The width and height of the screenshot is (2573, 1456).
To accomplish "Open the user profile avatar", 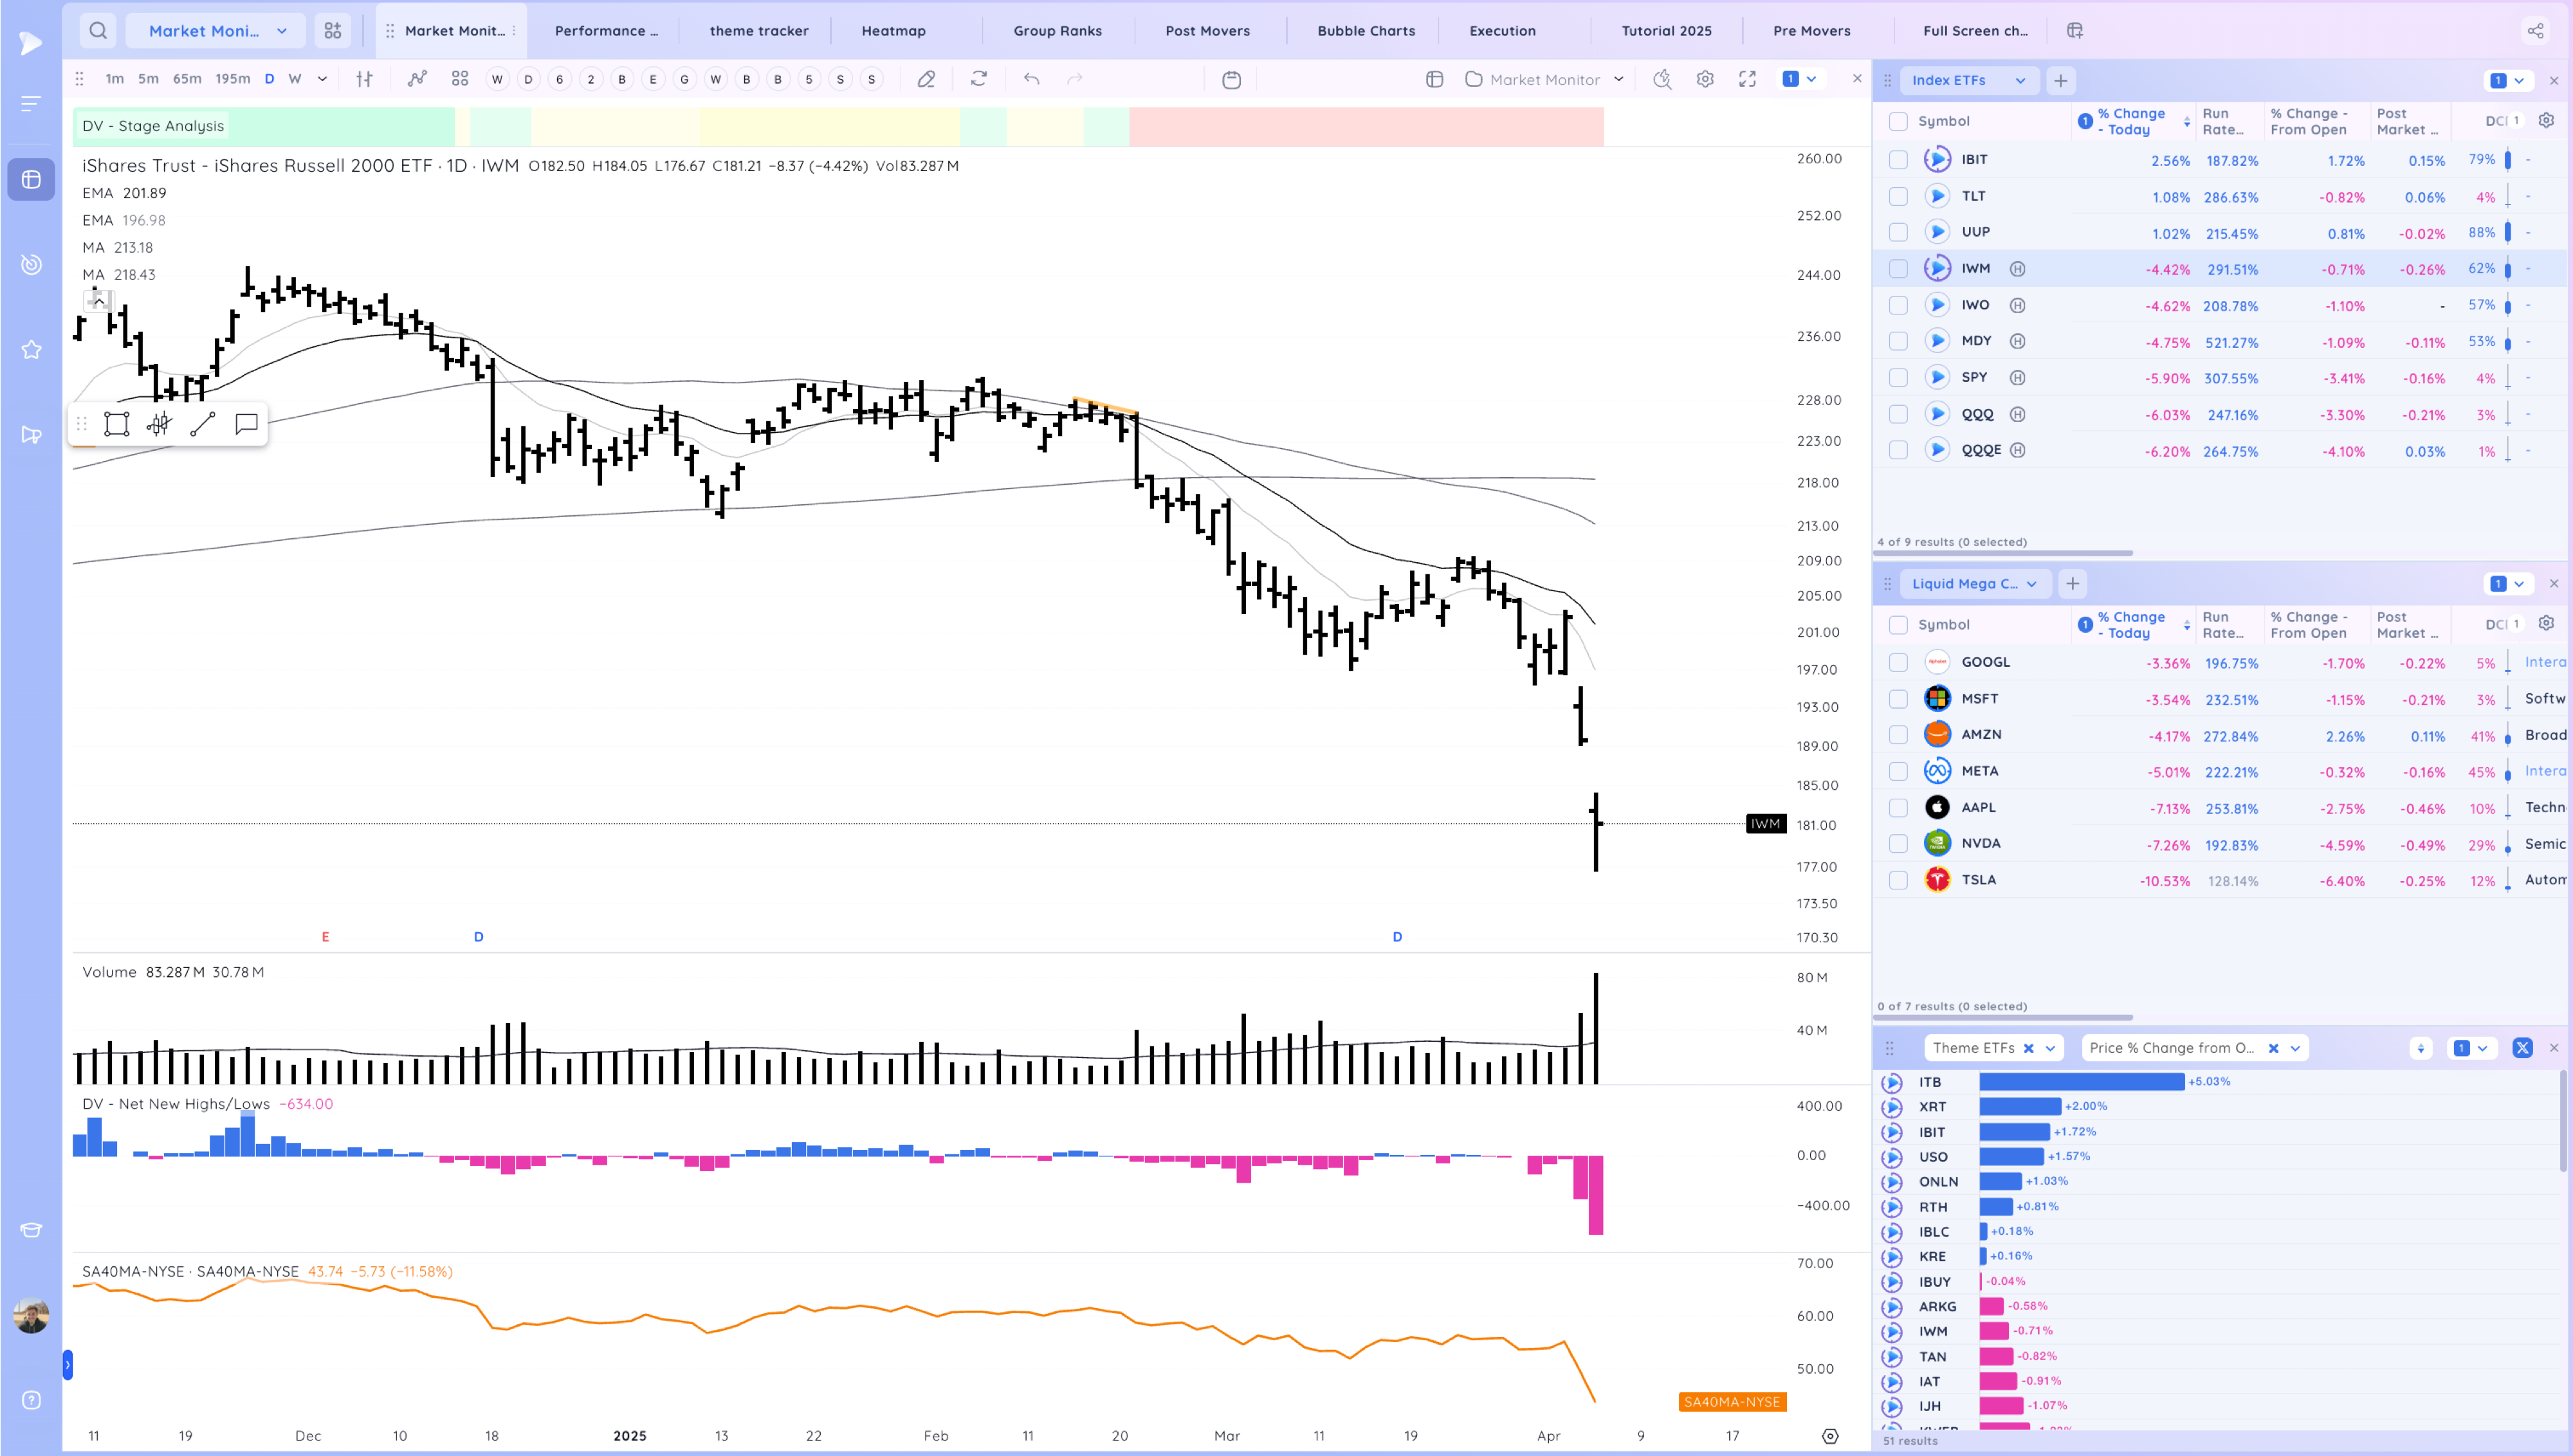I will coord(31,1315).
